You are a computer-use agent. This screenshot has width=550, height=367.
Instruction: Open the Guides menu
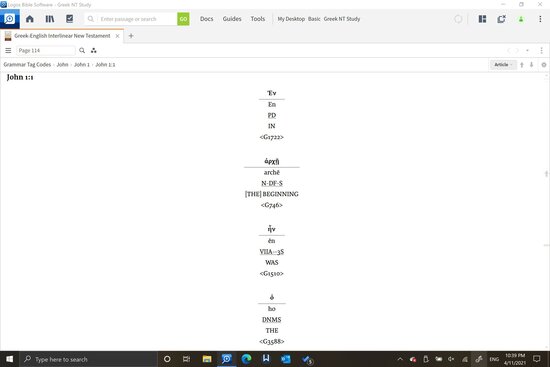coord(232,19)
